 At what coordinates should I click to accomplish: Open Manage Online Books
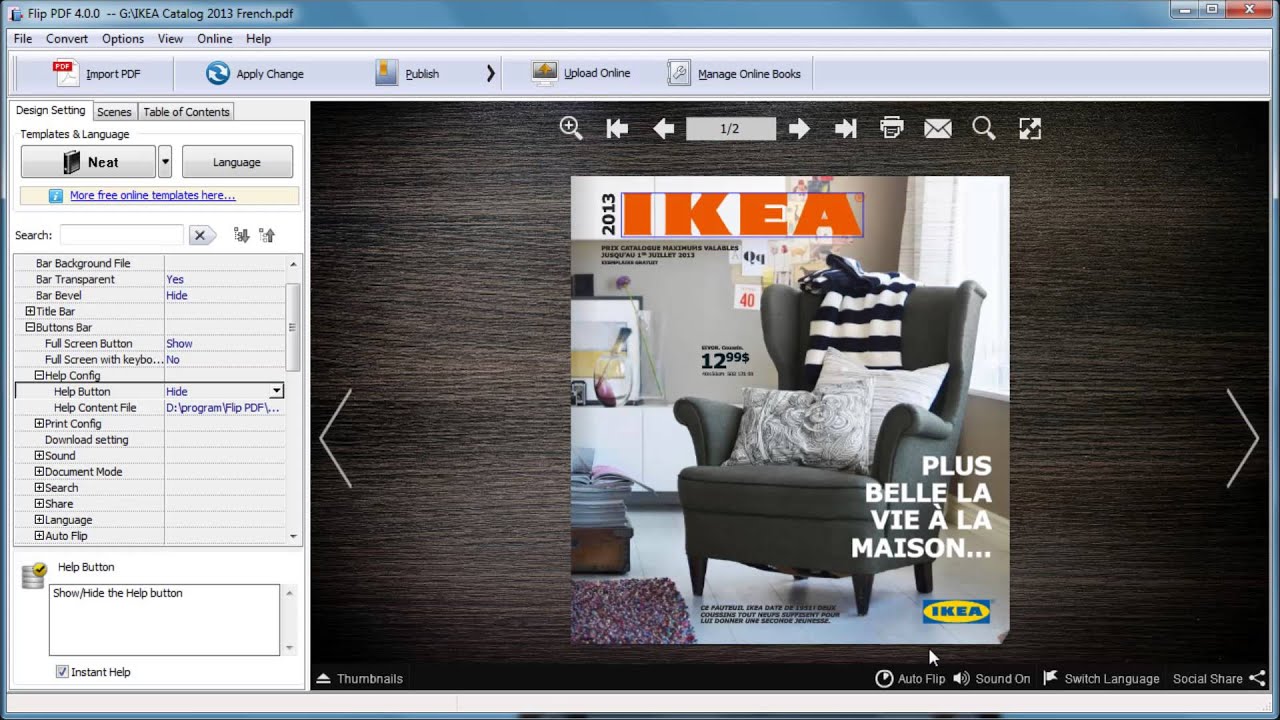coord(734,73)
